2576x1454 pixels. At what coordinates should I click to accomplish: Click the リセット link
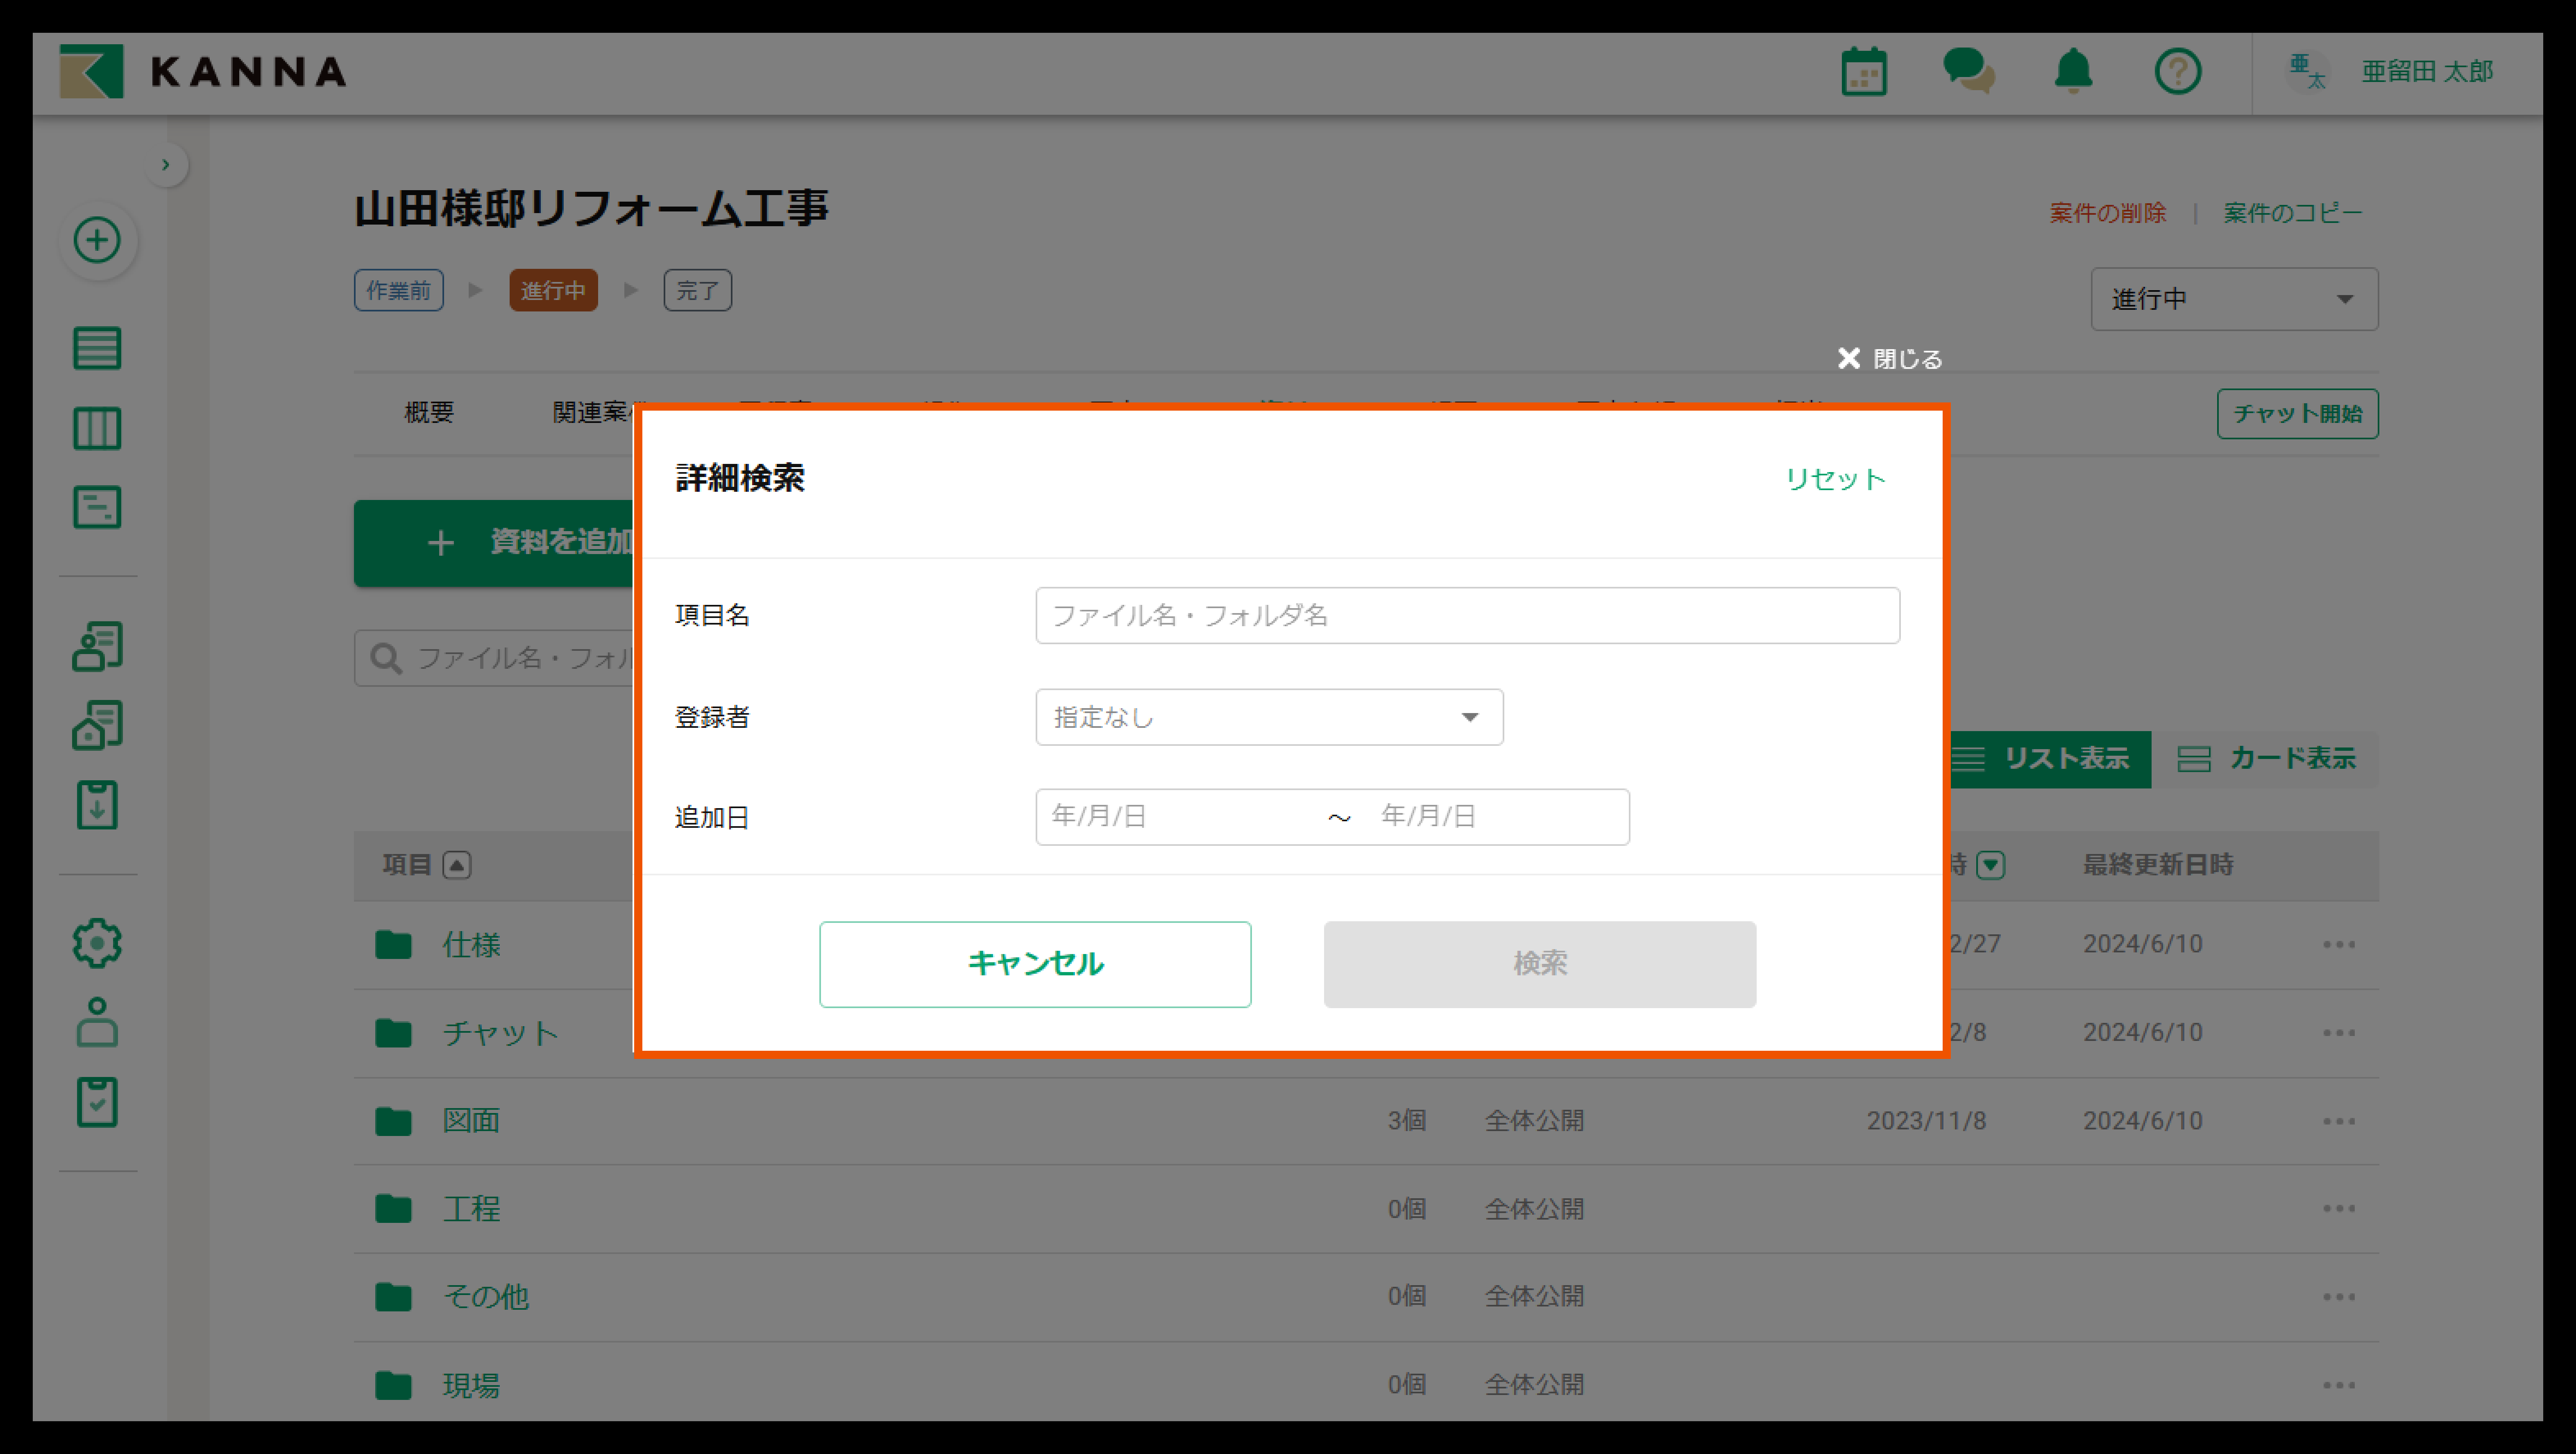pyautogui.click(x=1835, y=479)
